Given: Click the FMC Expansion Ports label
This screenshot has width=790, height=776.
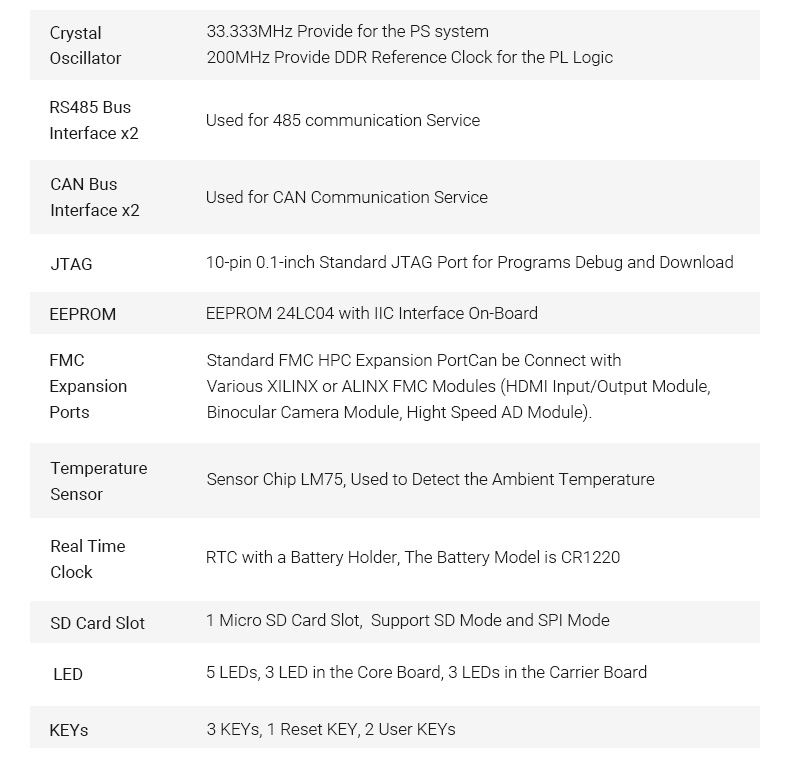Looking at the screenshot, I should [x=87, y=386].
